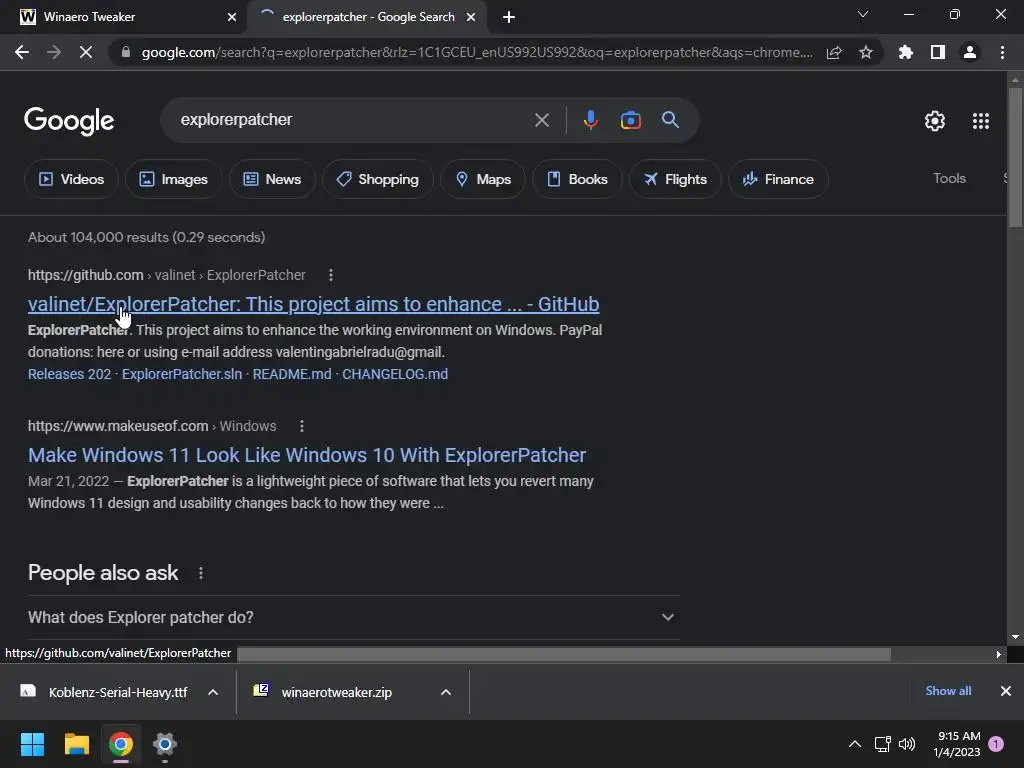Click the address bar URL
The height and width of the screenshot is (768, 1024).
pos(477,52)
